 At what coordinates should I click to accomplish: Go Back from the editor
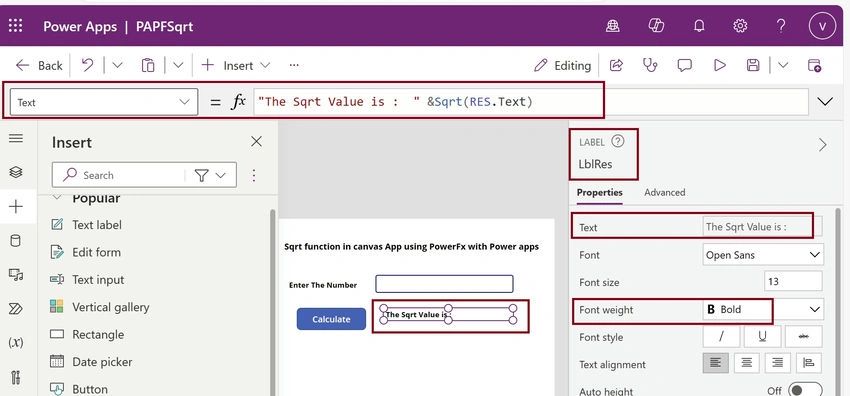[x=39, y=66]
